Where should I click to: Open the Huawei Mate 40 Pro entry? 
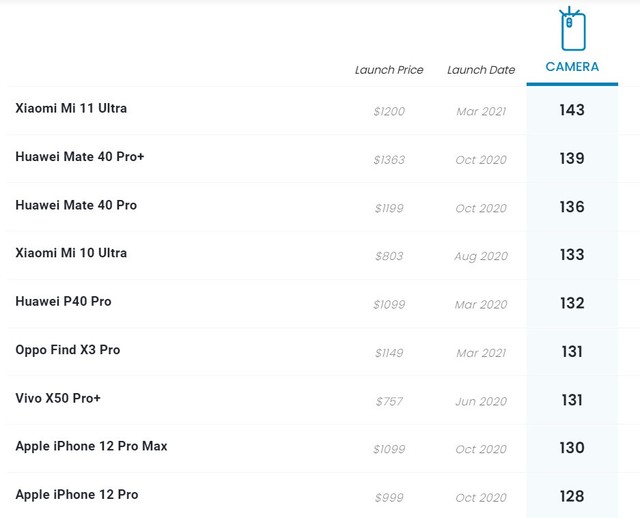(76, 205)
